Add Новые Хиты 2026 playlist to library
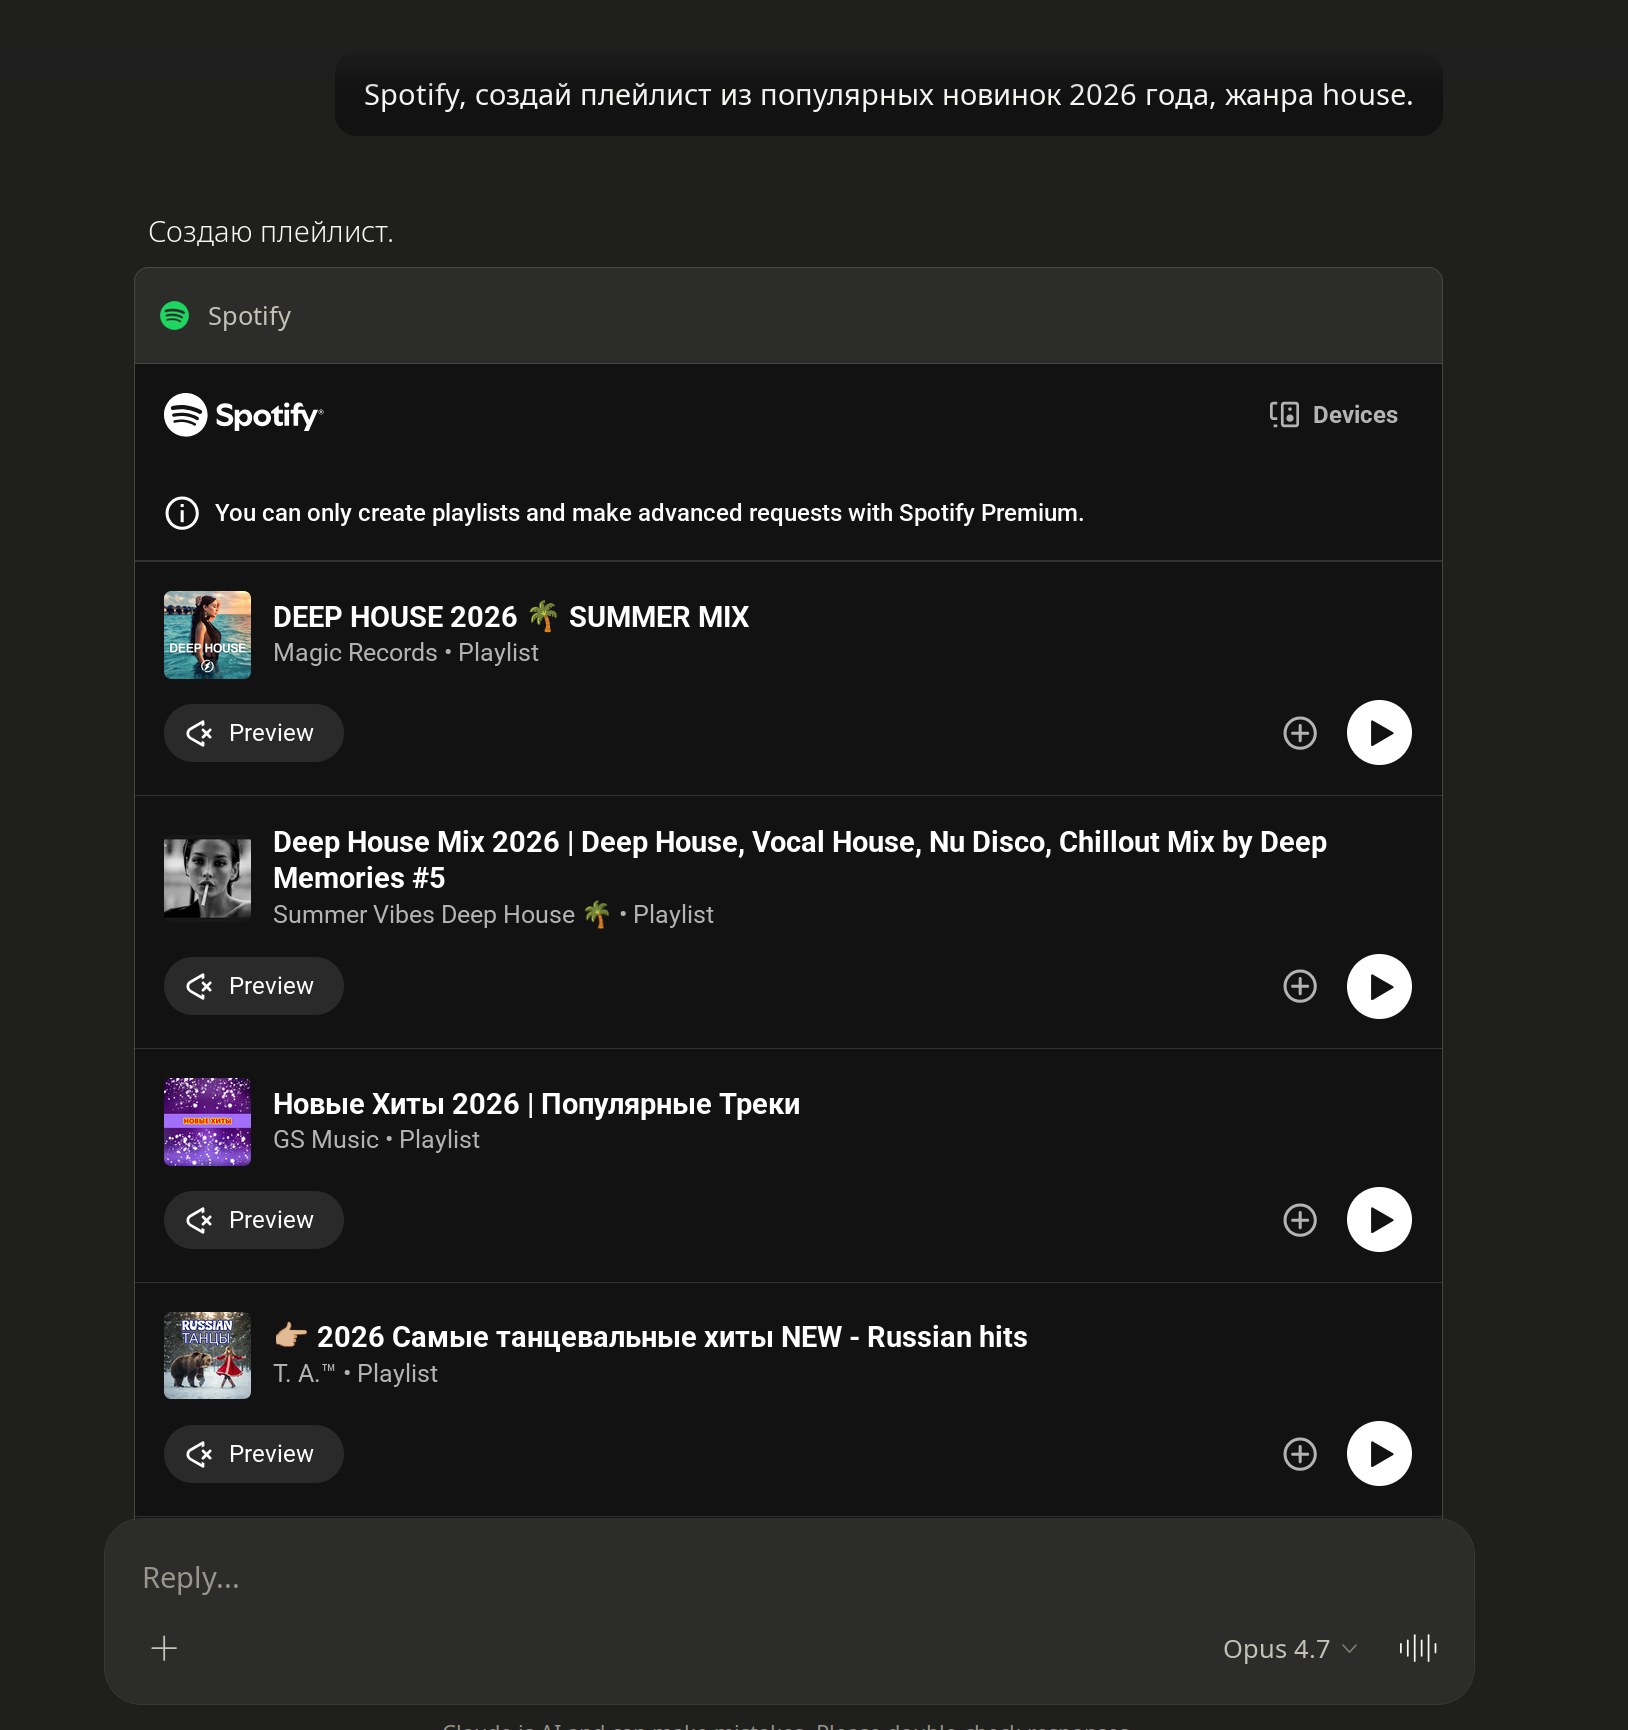This screenshot has height=1730, width=1628. pyautogui.click(x=1299, y=1220)
